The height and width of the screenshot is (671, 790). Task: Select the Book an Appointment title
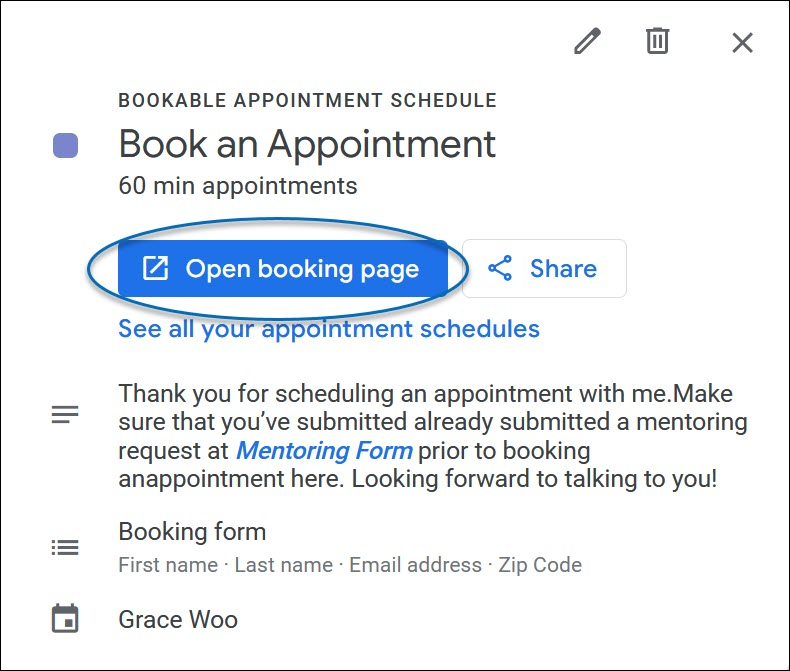[x=307, y=144]
